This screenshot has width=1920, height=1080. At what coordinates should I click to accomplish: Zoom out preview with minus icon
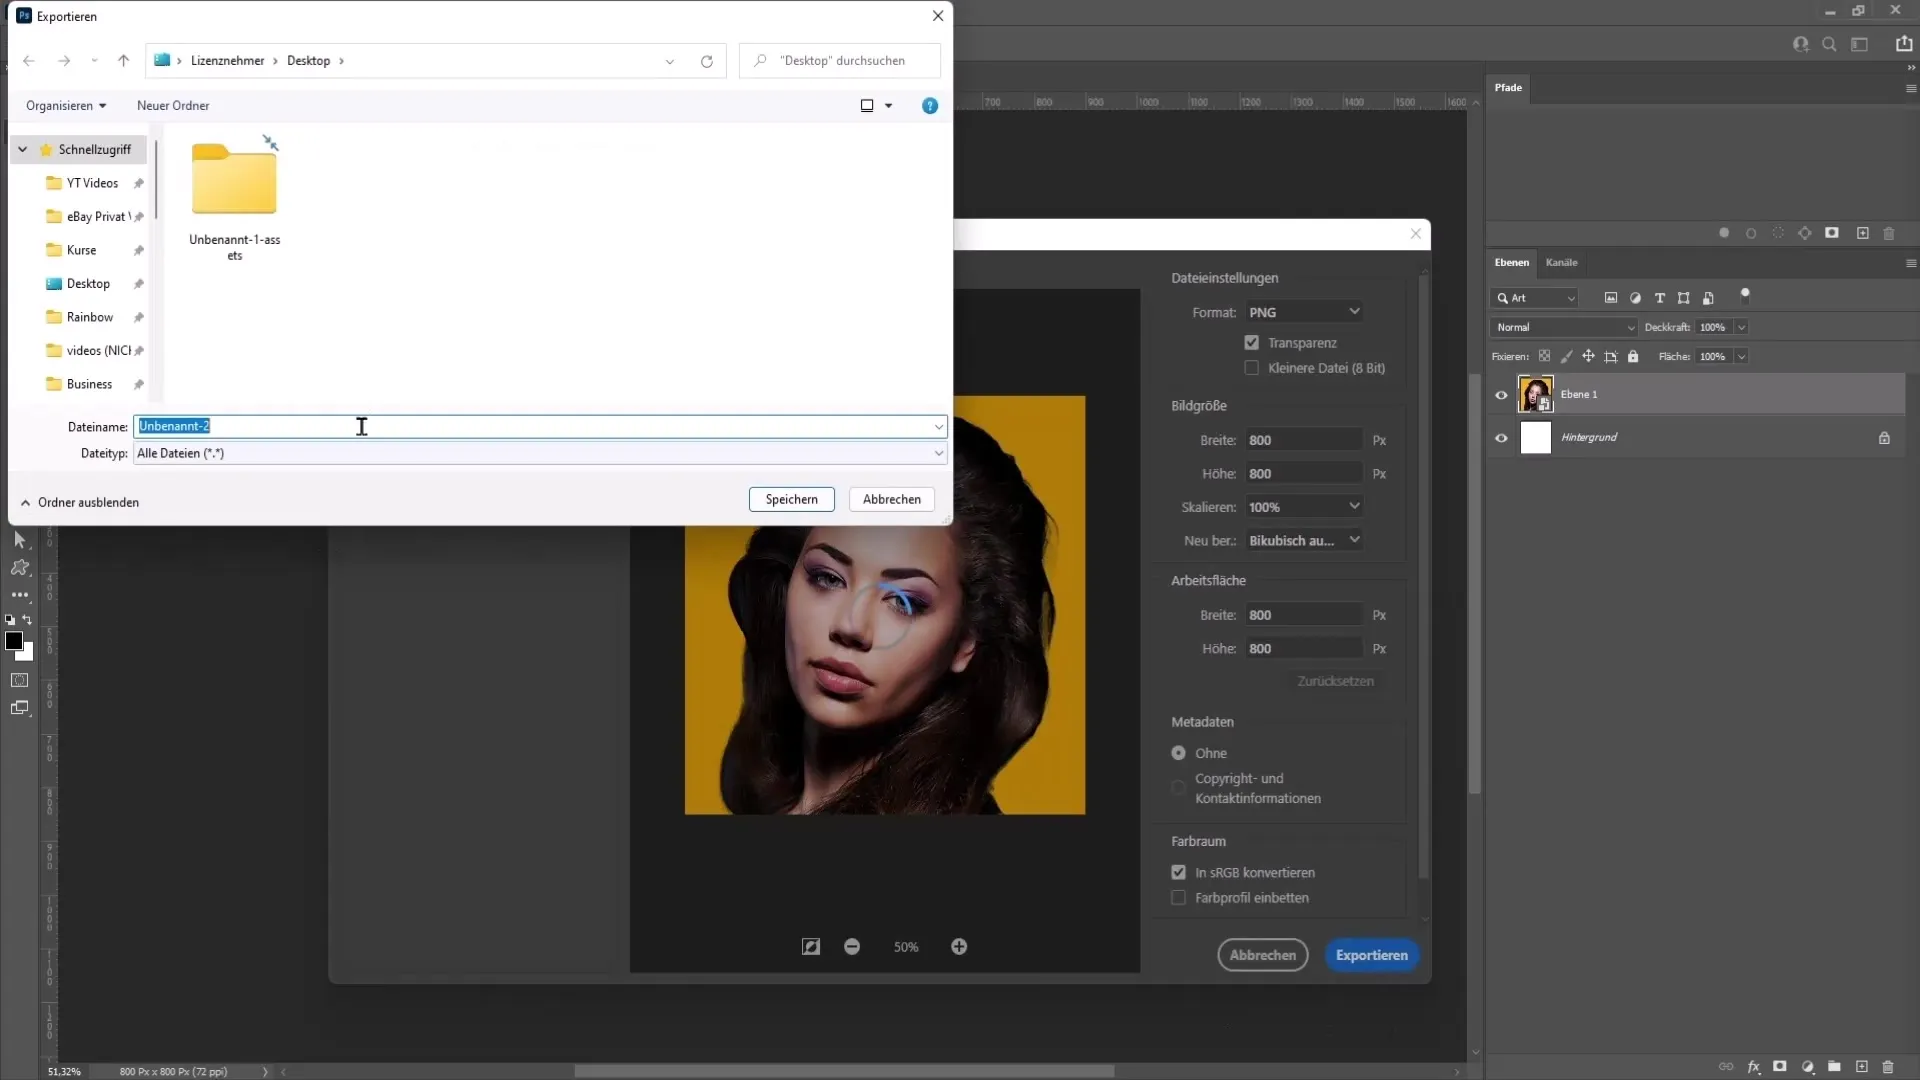coord(852,946)
